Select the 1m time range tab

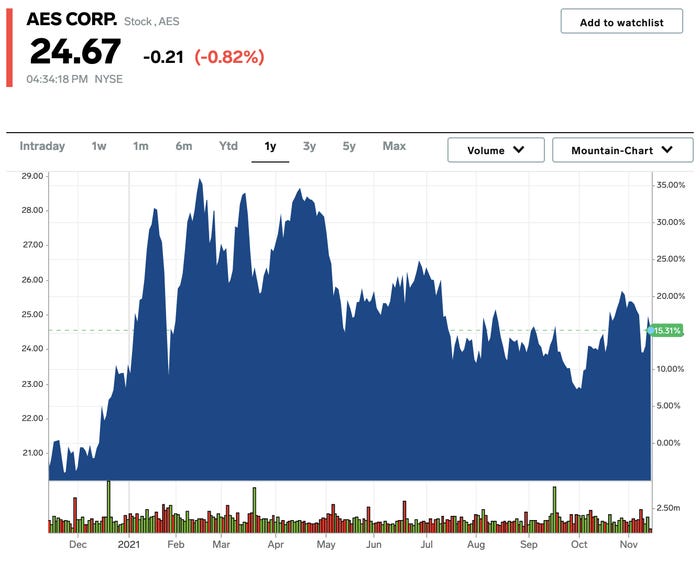coord(141,146)
